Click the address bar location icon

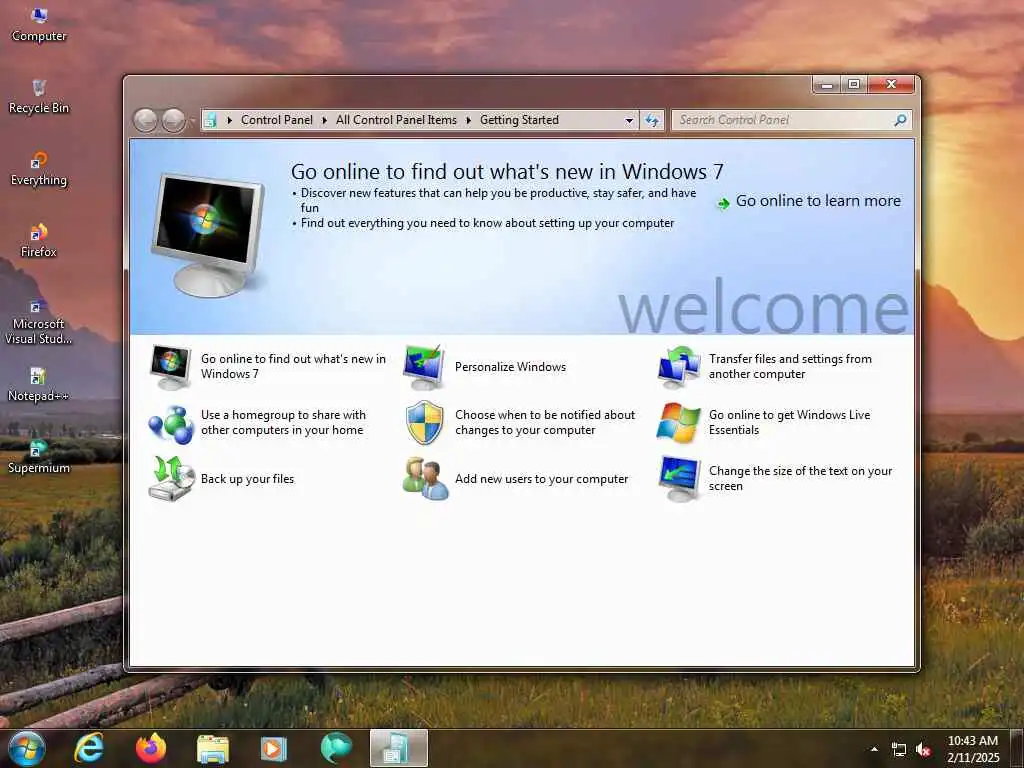[210, 120]
